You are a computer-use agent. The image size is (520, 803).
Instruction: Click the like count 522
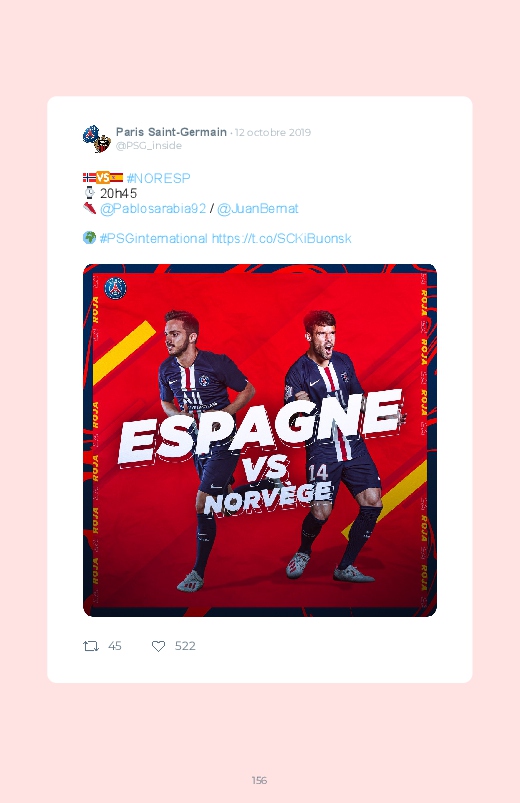185,646
